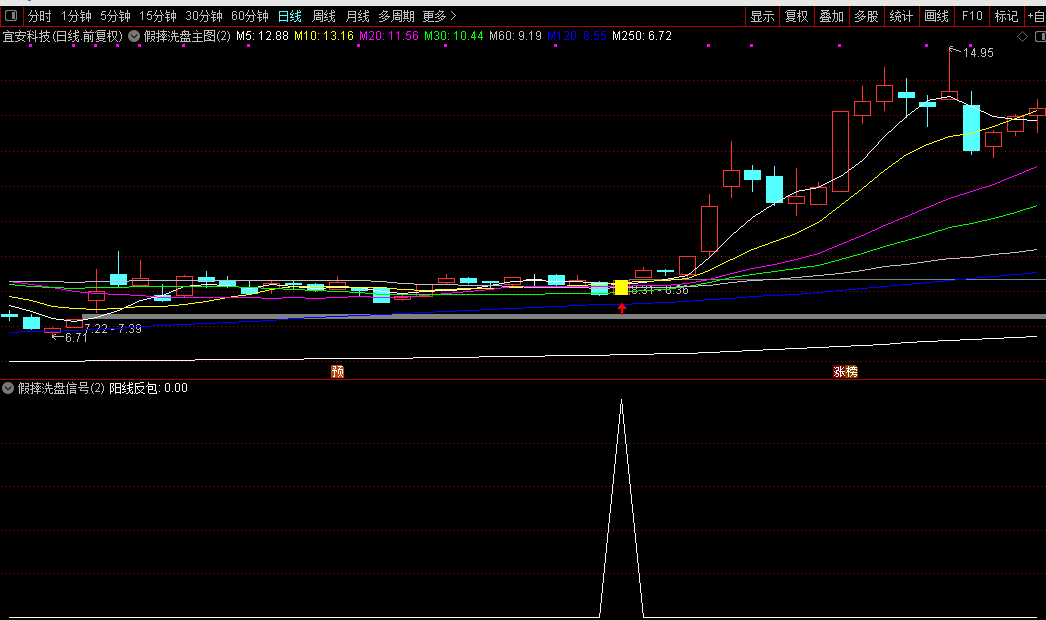
Task: Click the M60: 9.19 moving average label
Action: pos(515,36)
